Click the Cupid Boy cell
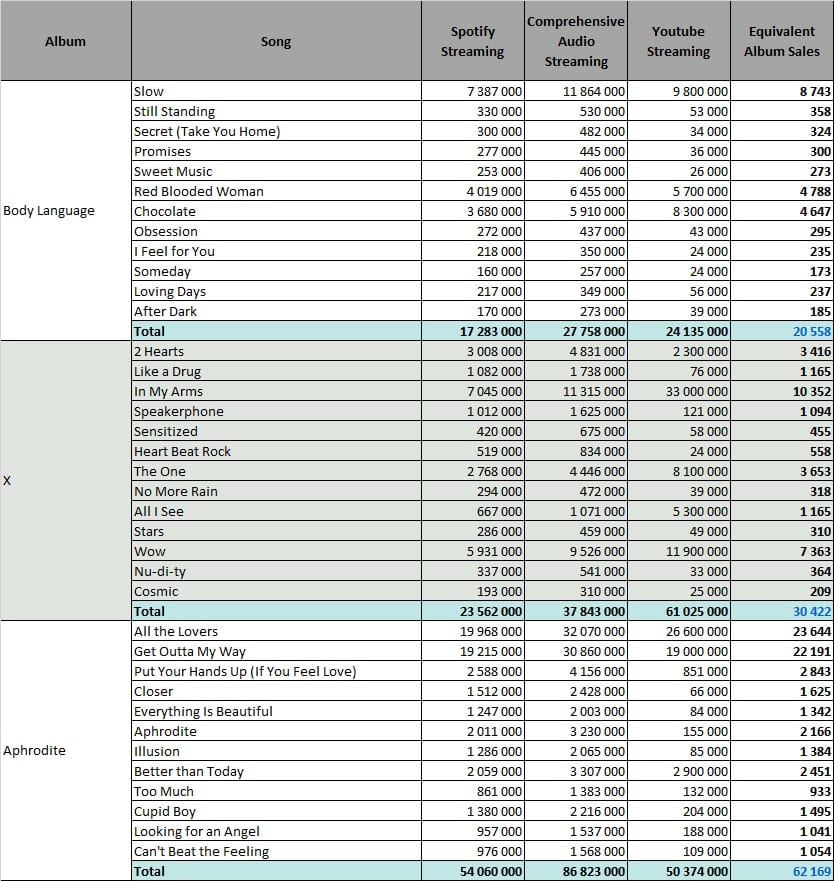The height and width of the screenshot is (881, 834). (276, 811)
